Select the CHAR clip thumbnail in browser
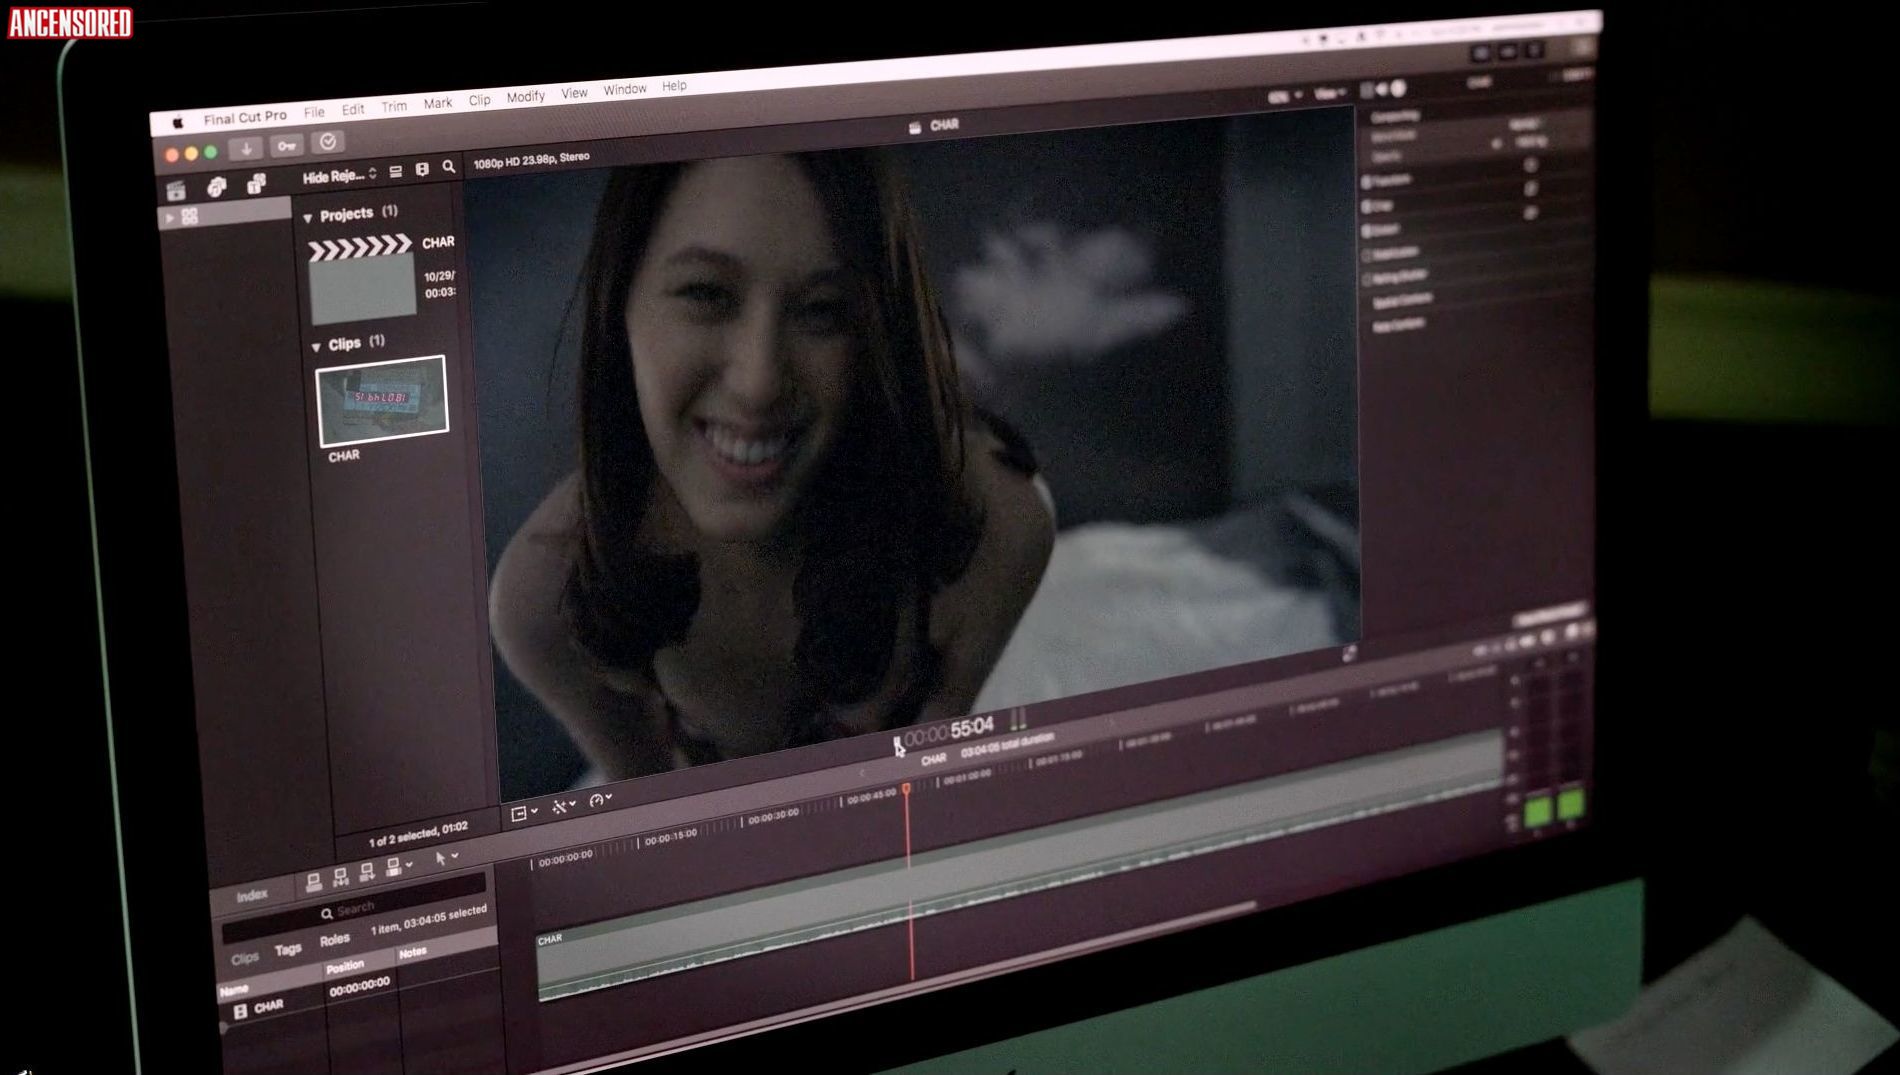Image resolution: width=1900 pixels, height=1075 pixels. click(x=382, y=401)
